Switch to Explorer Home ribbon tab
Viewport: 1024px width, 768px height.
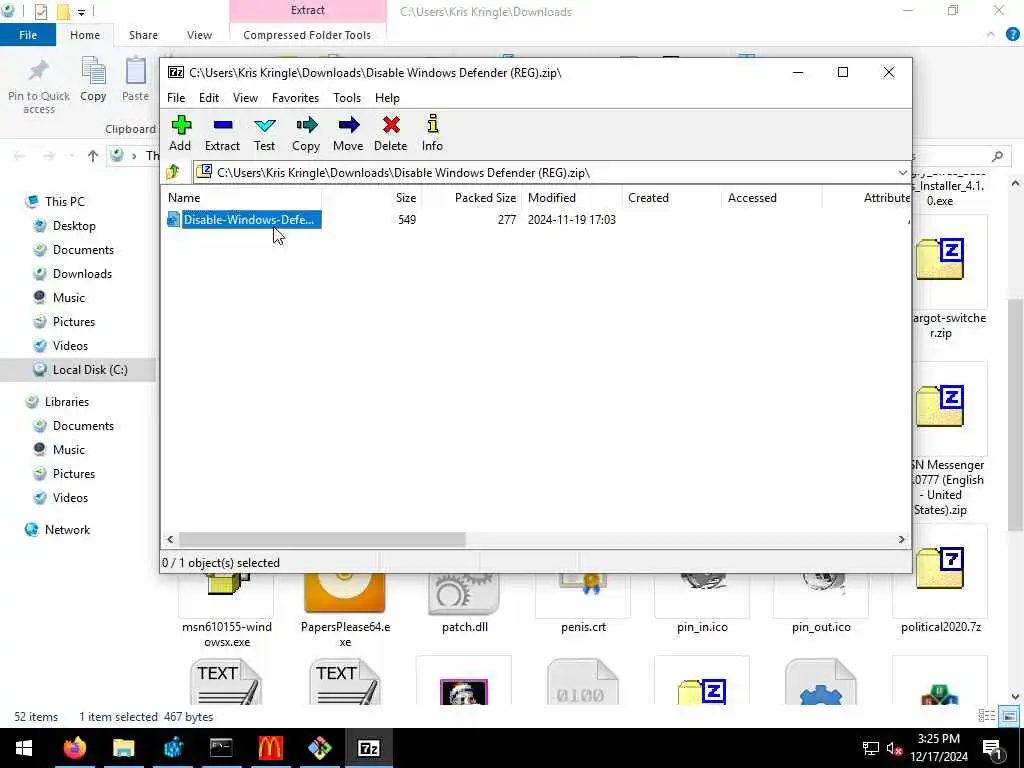[x=85, y=35]
